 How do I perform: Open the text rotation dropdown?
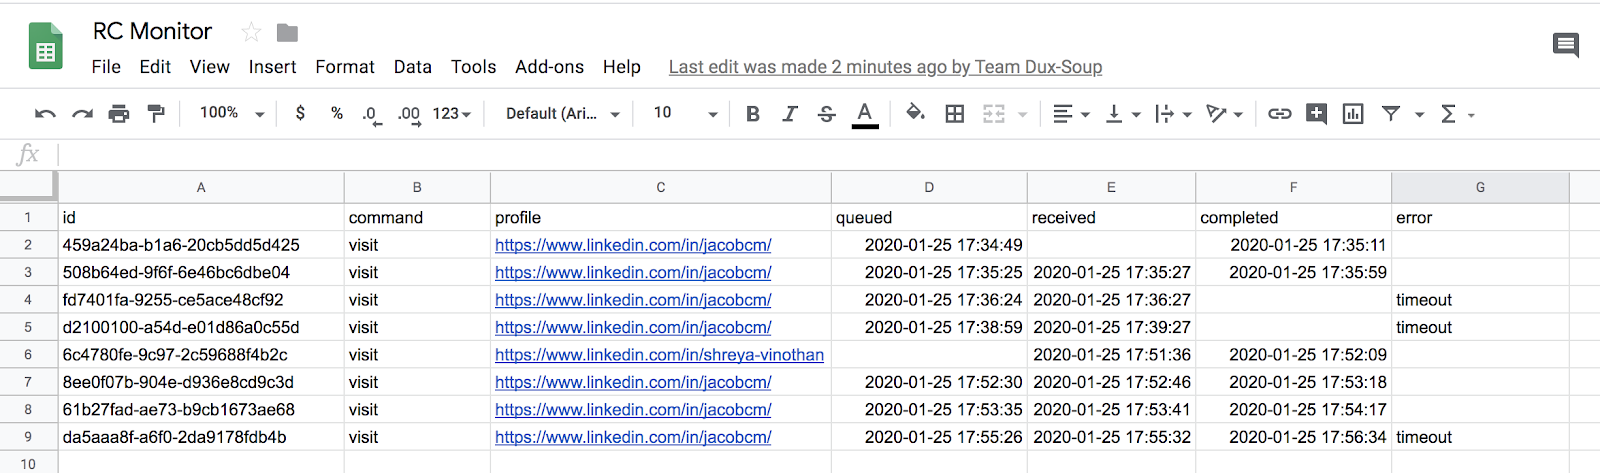pos(1225,114)
